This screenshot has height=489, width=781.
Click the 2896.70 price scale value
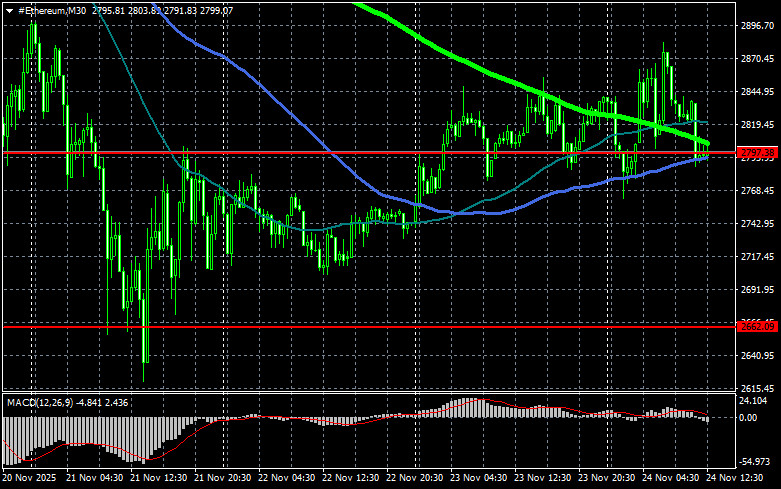(758, 26)
